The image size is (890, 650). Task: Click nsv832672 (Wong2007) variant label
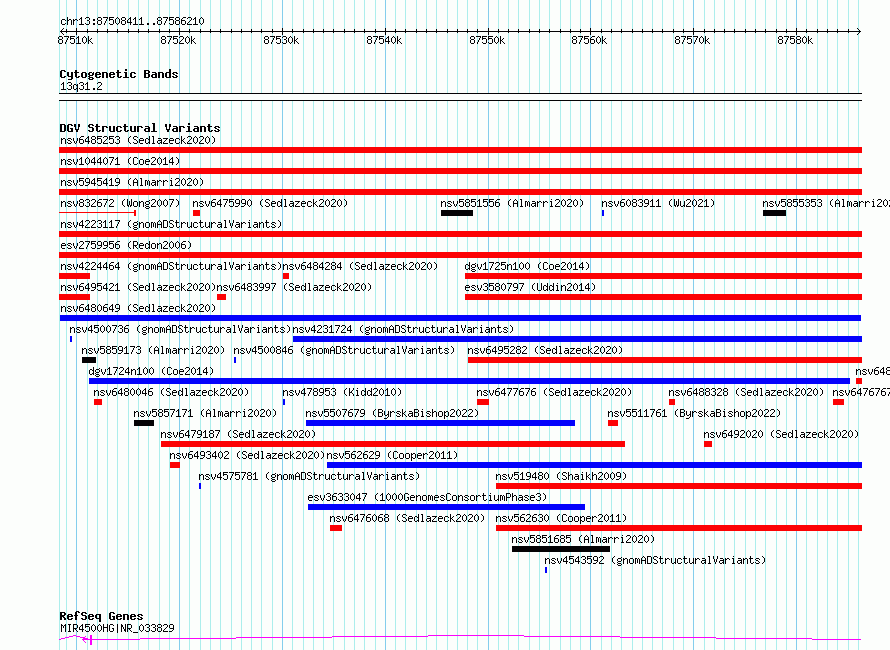[120, 203]
